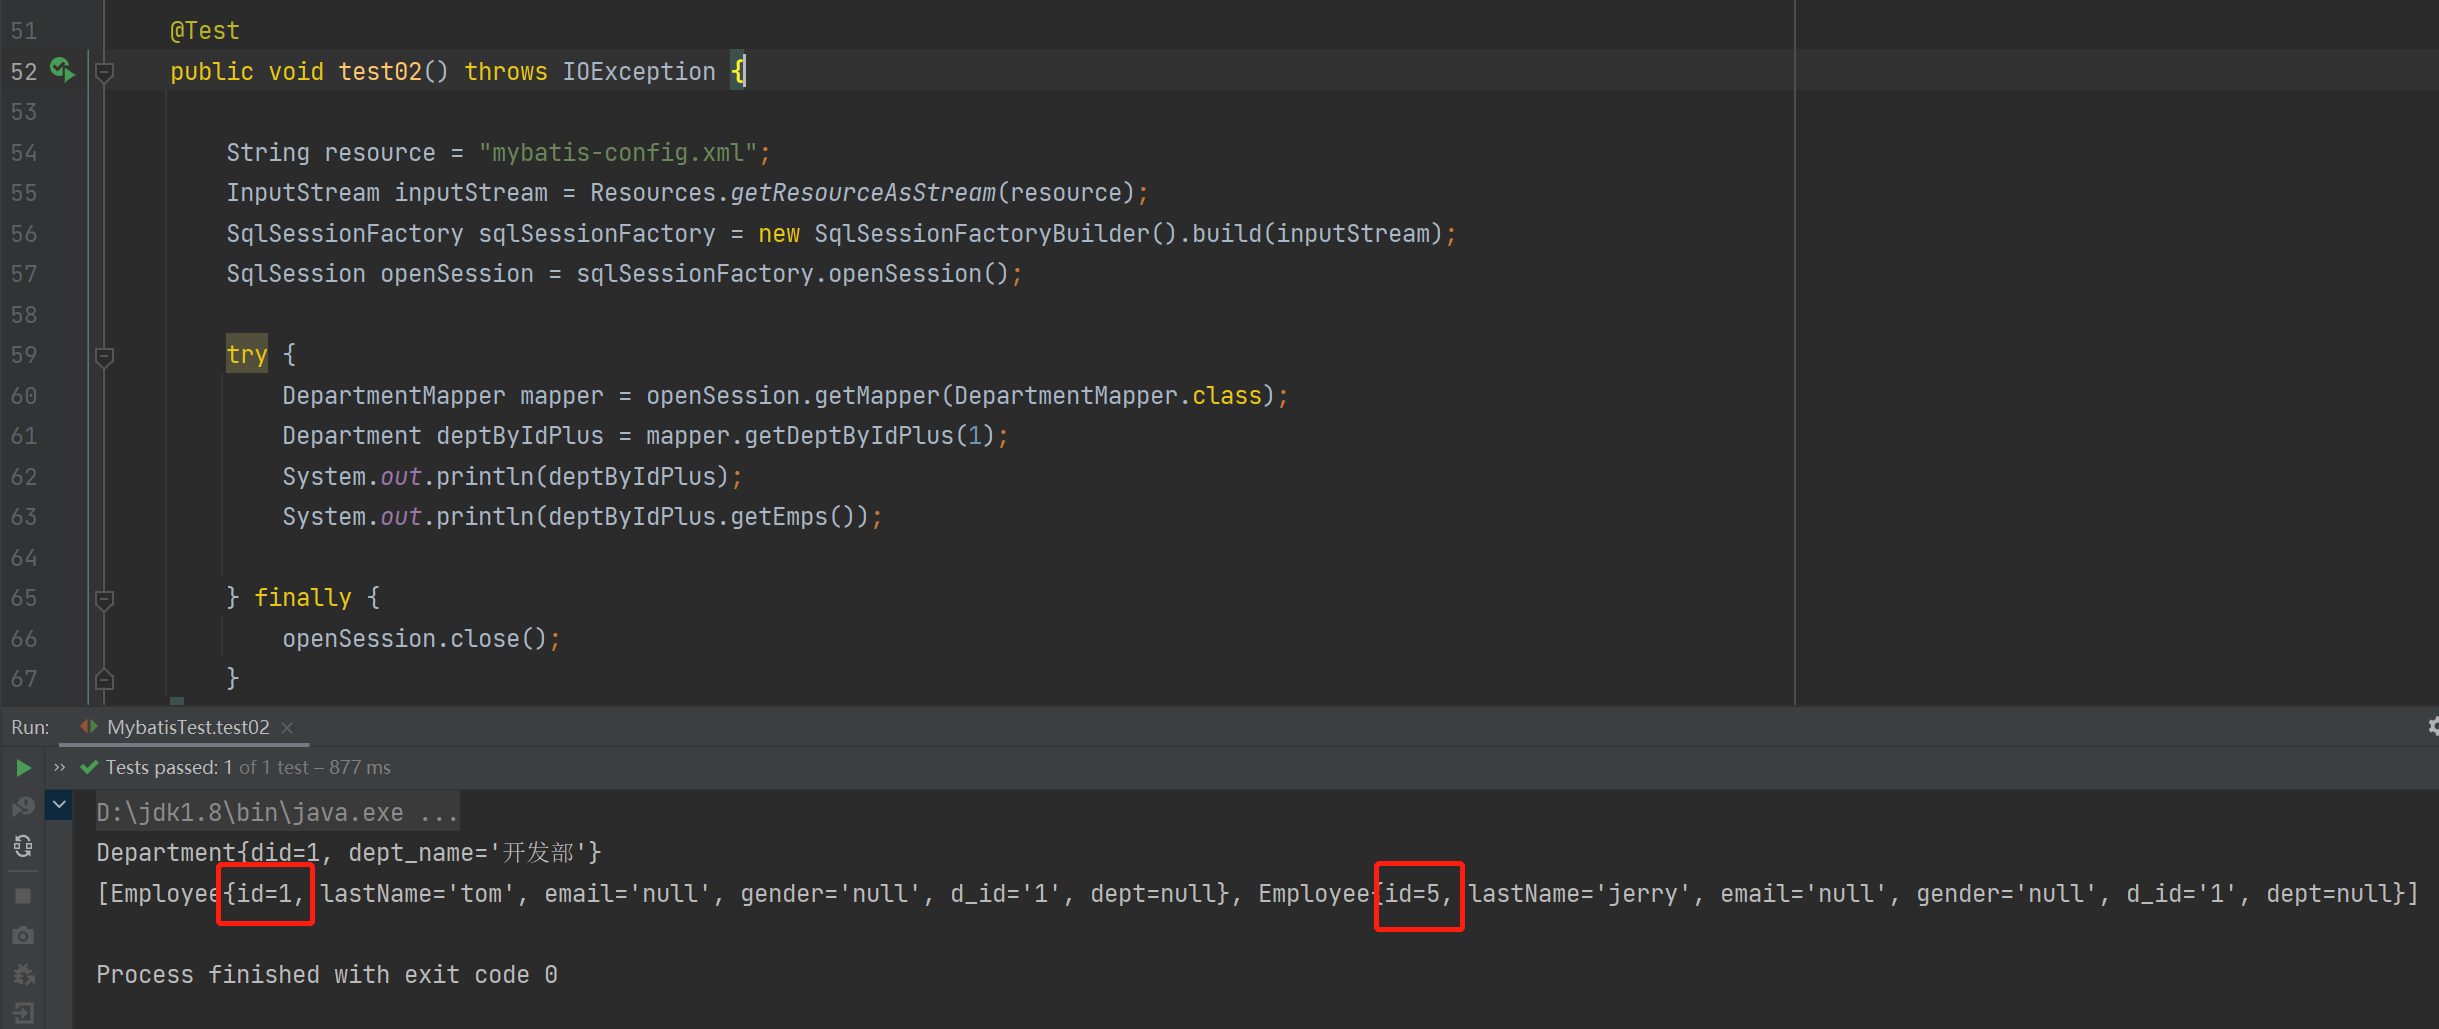Collapse test results with the down chevron
This screenshot has width=2439, height=1029.
coord(59,804)
